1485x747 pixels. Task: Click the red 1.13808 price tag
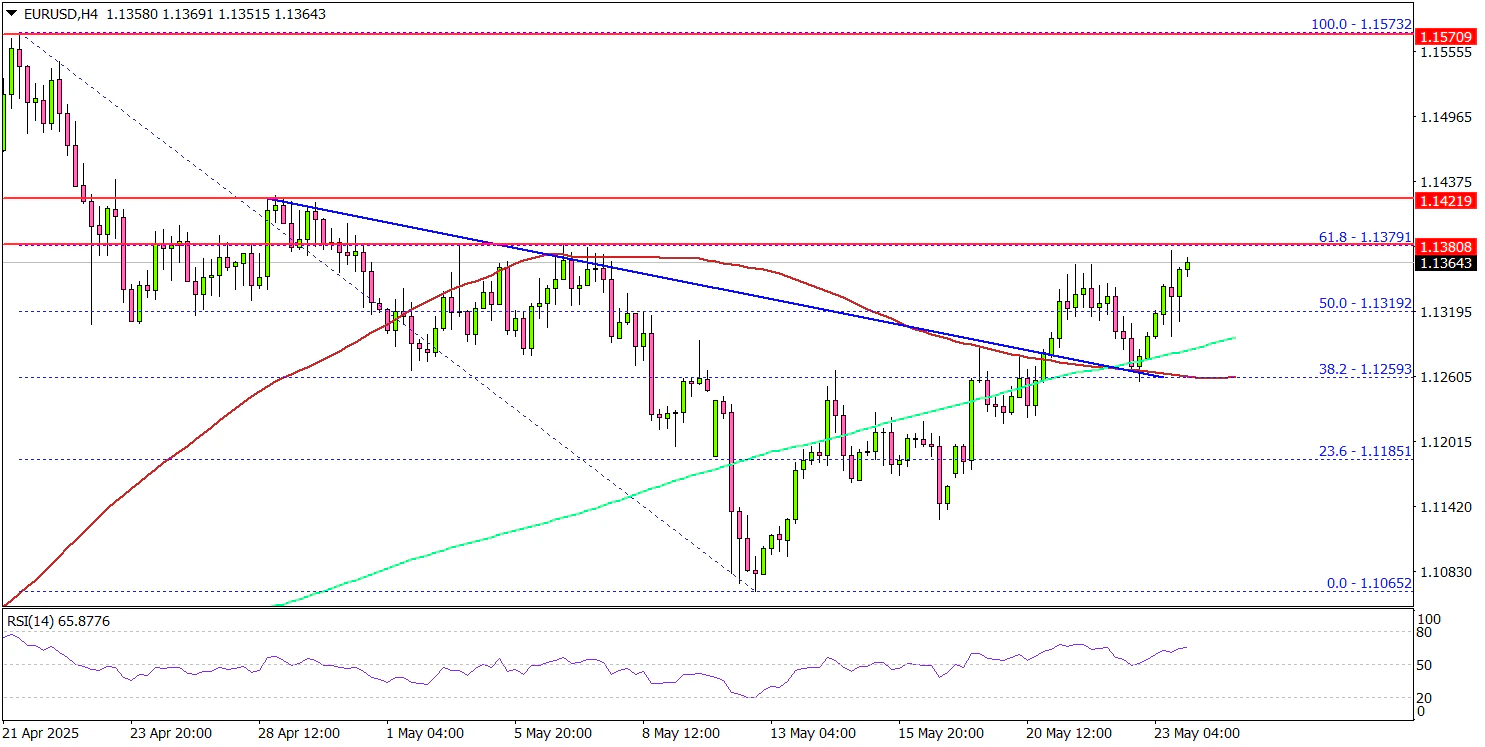(1448, 246)
